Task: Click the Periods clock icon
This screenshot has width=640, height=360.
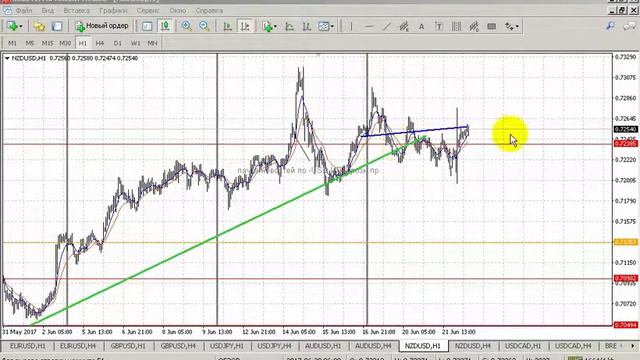Action: [x=289, y=26]
